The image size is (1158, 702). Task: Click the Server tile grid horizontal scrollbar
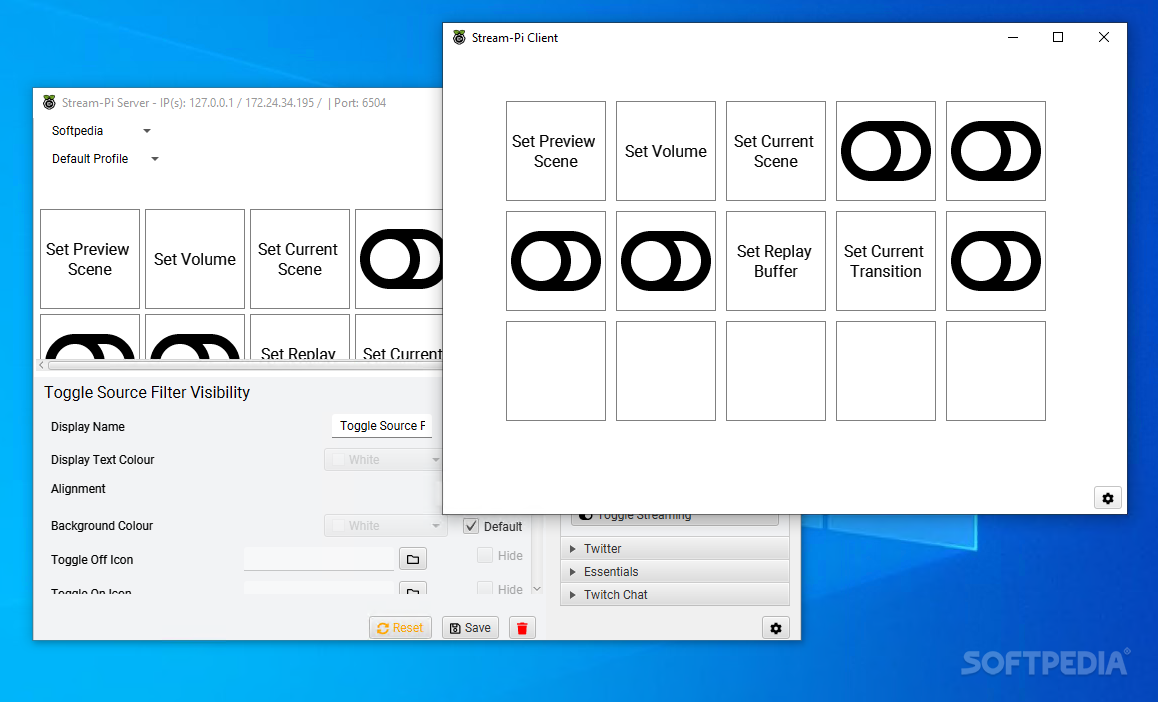244,365
